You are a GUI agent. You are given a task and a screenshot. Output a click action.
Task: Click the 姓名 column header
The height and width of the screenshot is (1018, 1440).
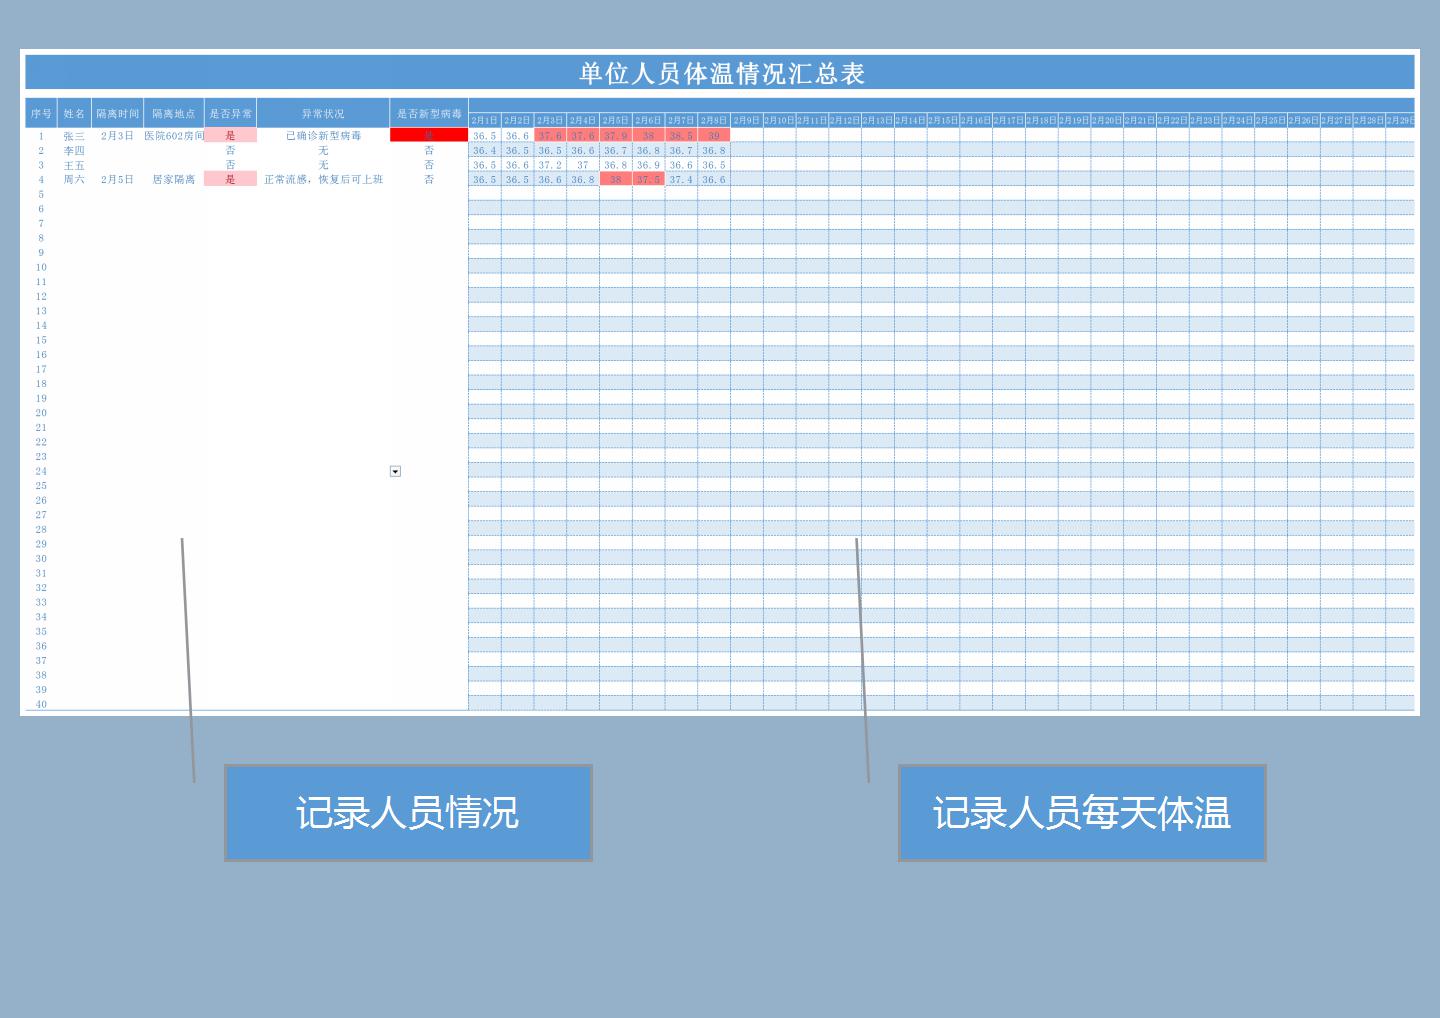[x=74, y=113]
